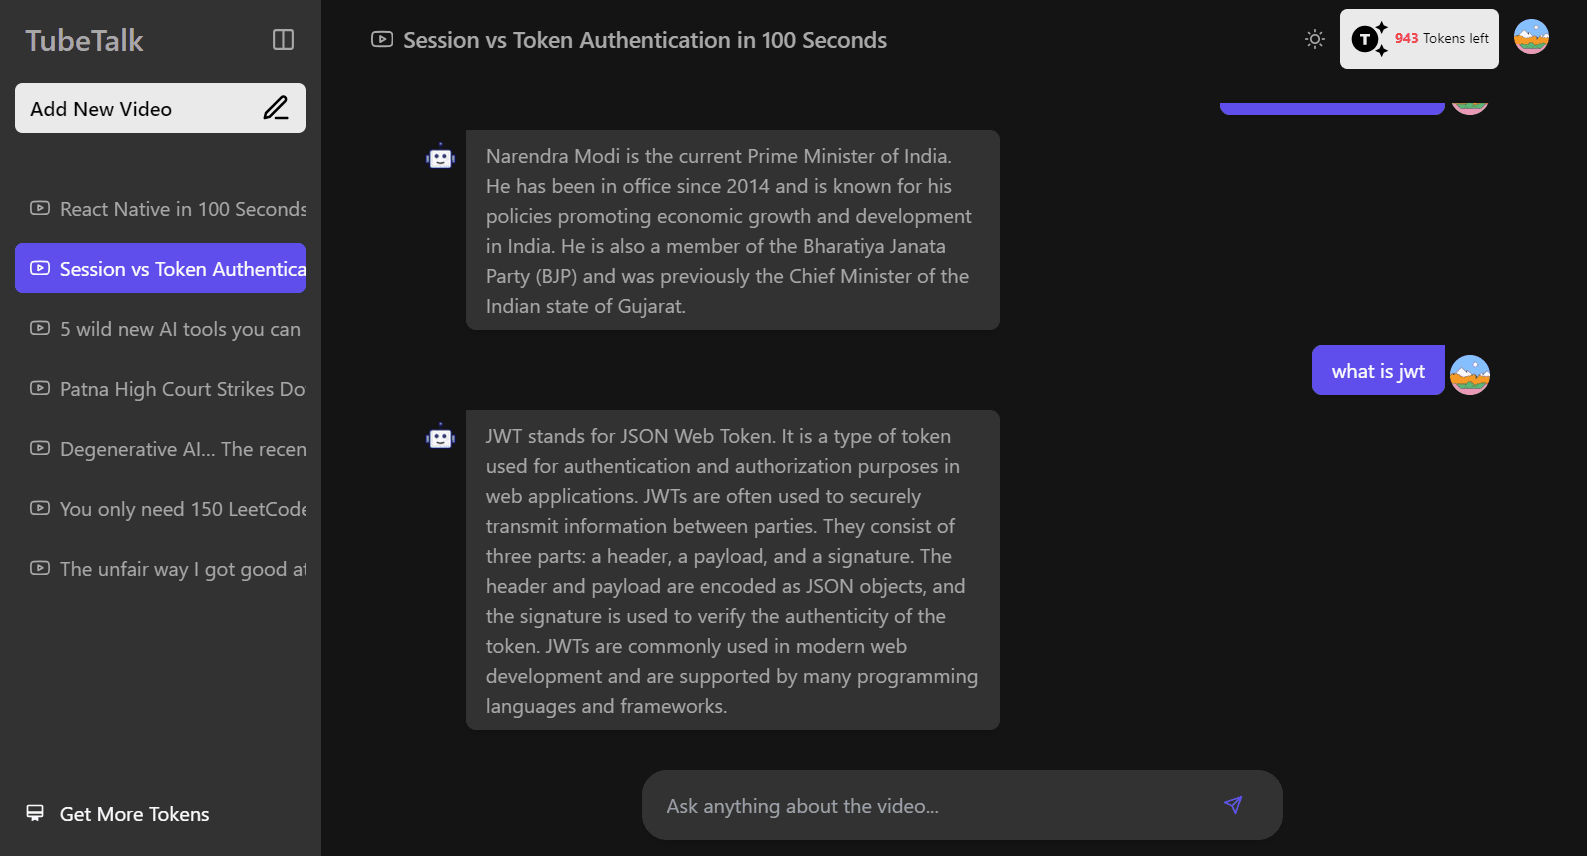Image resolution: width=1587 pixels, height=856 pixels.
Task: Click the bot avatar beside Narendra Modi answer
Action: click(441, 157)
